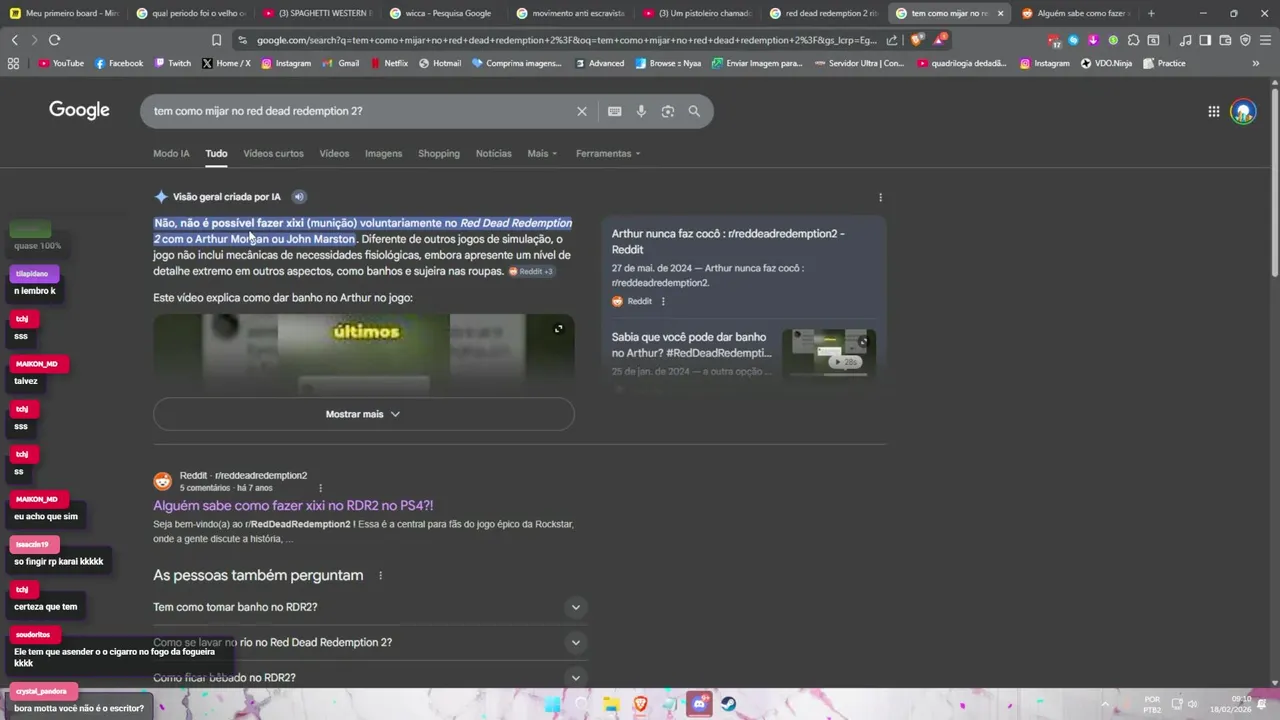
Task: Open the Windows Start menu
Action: [552, 704]
